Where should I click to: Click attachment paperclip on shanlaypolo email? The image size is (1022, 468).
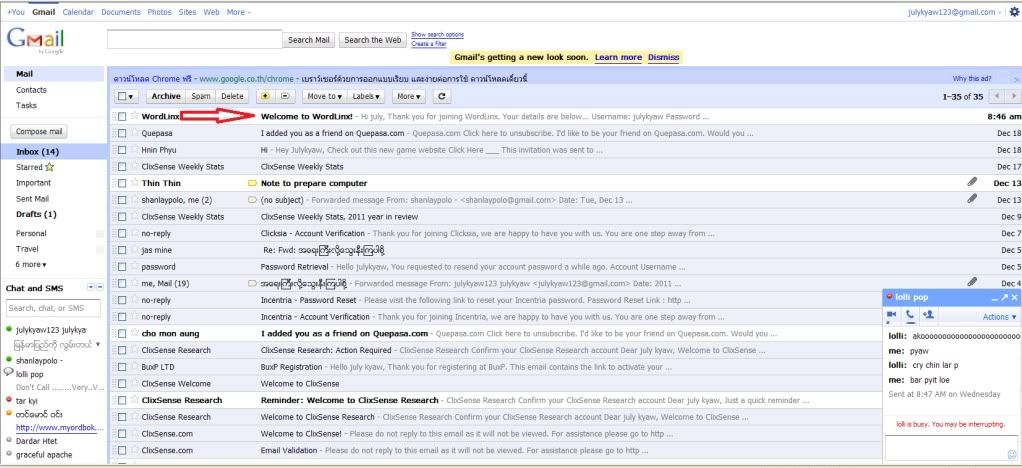point(972,198)
